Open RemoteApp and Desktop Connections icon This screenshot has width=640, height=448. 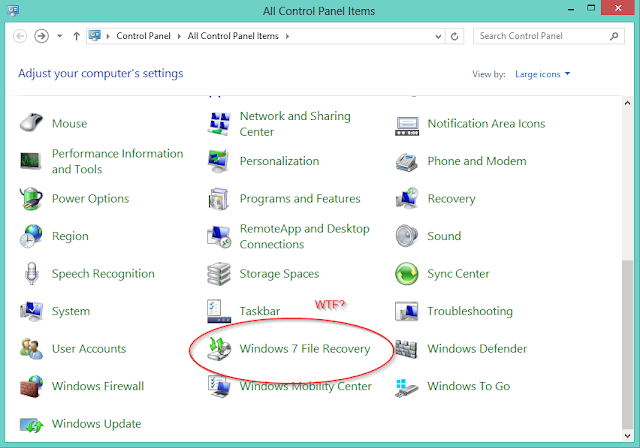tap(219, 236)
